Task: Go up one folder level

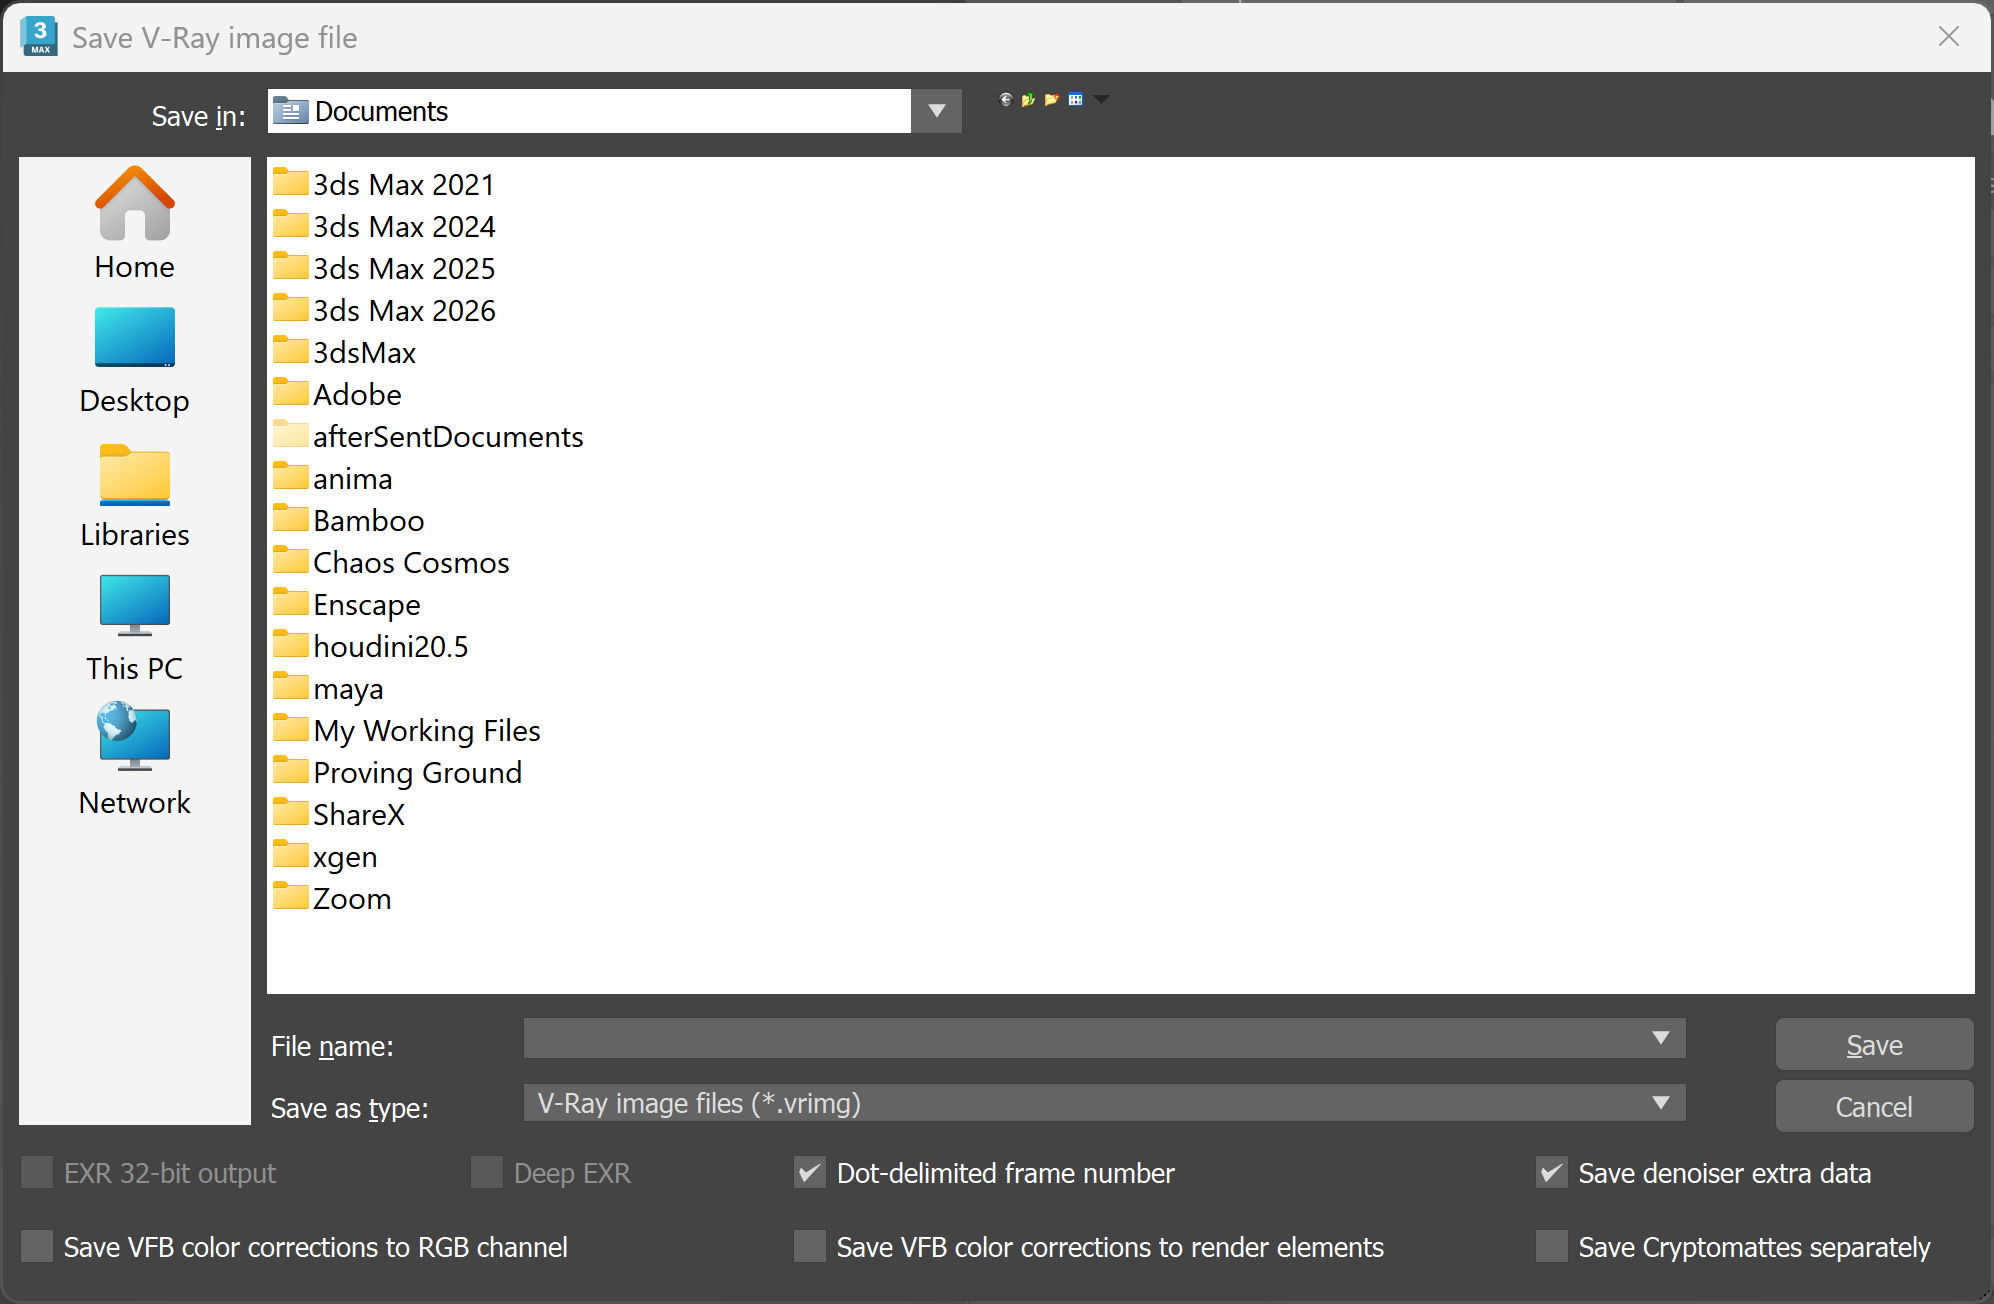Action: tap(1028, 99)
